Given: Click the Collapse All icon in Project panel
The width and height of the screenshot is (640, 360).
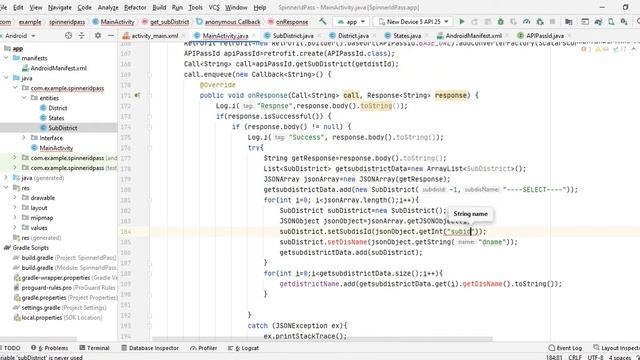Looking at the screenshot, I should (x=81, y=36).
